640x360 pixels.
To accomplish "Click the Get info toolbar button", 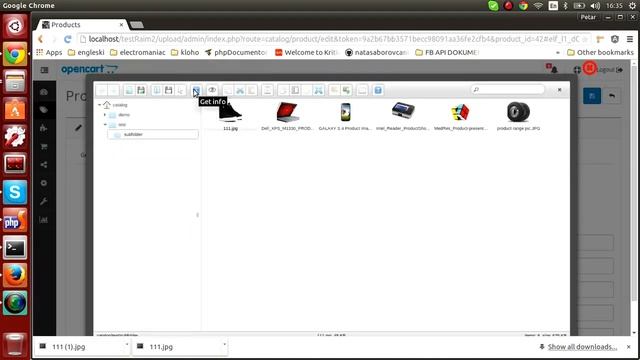I will coord(196,90).
